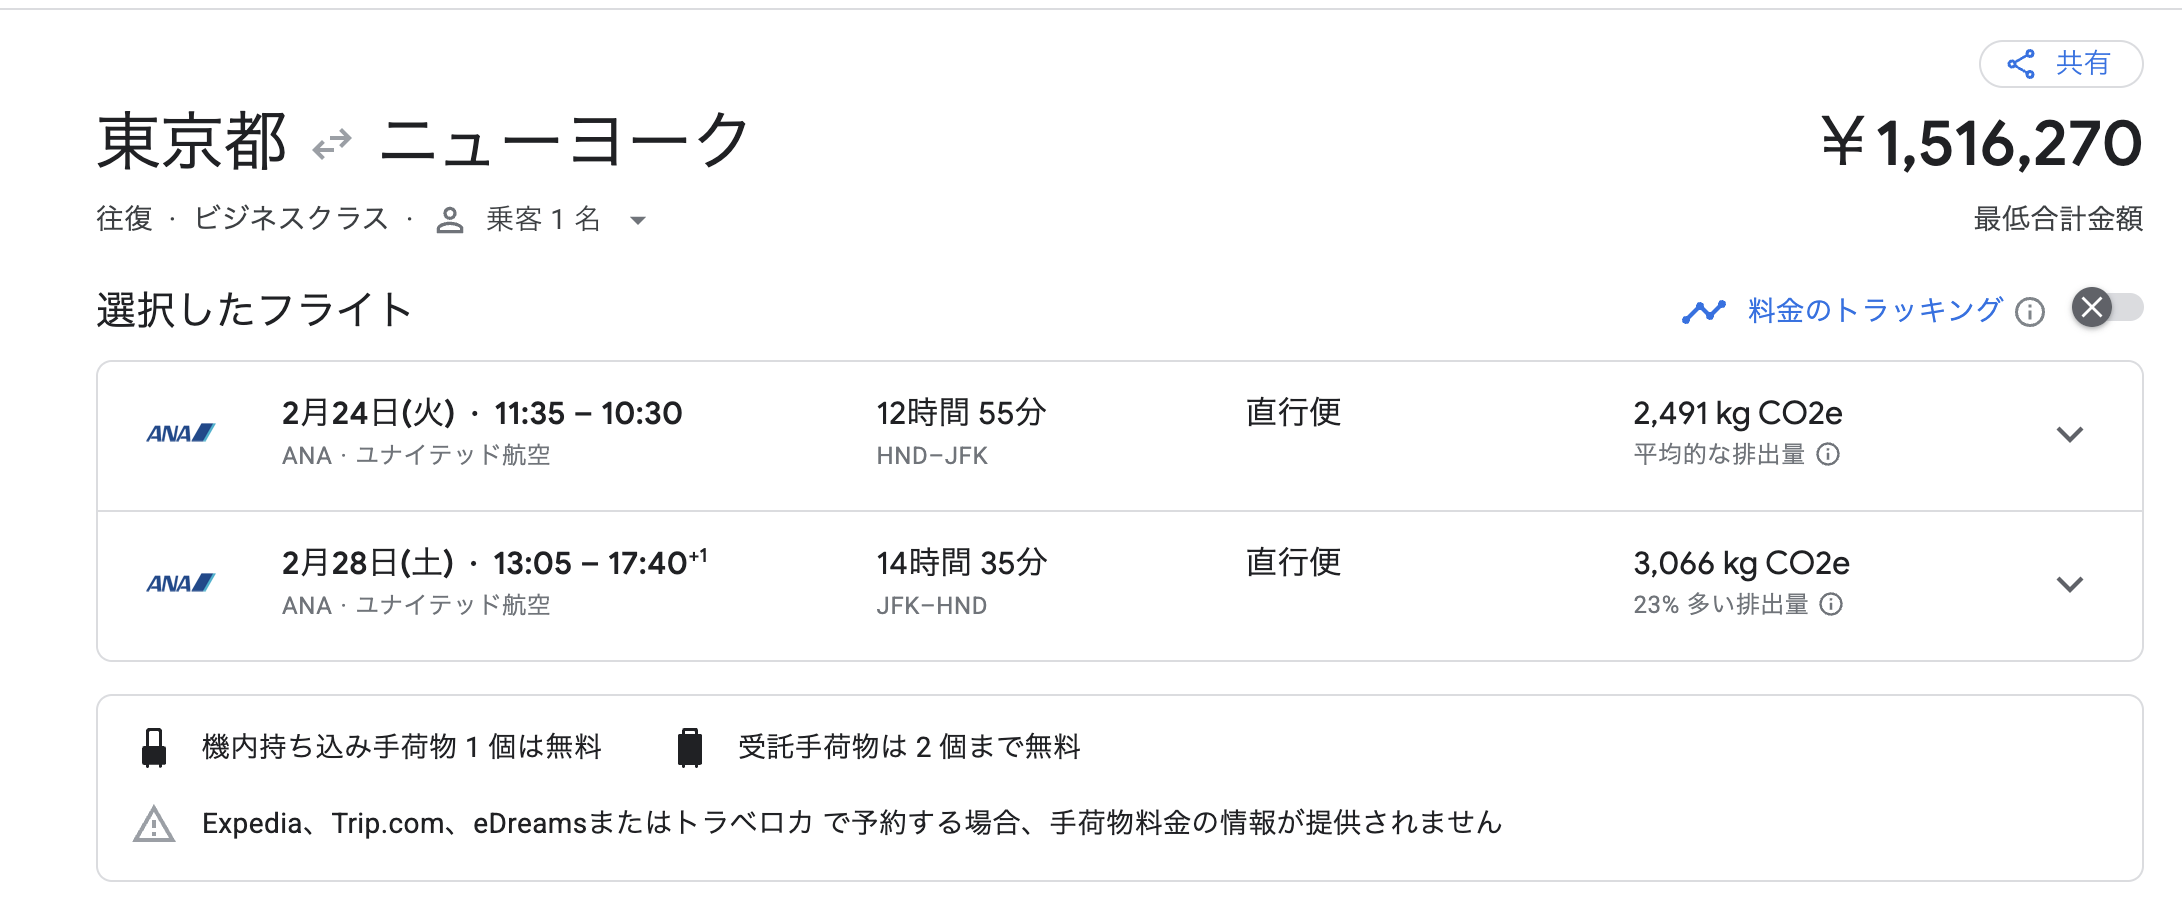Click the info icon beside 料金のトラッキング
2182x906 pixels.
pyautogui.click(x=2031, y=312)
